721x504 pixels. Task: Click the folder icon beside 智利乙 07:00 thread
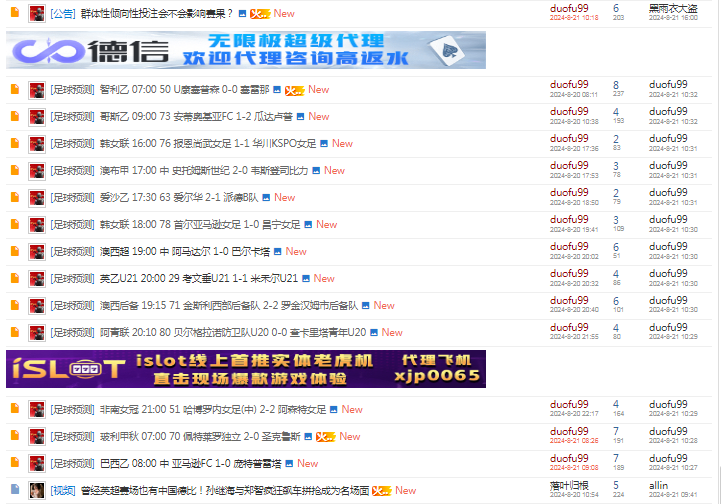coord(15,89)
